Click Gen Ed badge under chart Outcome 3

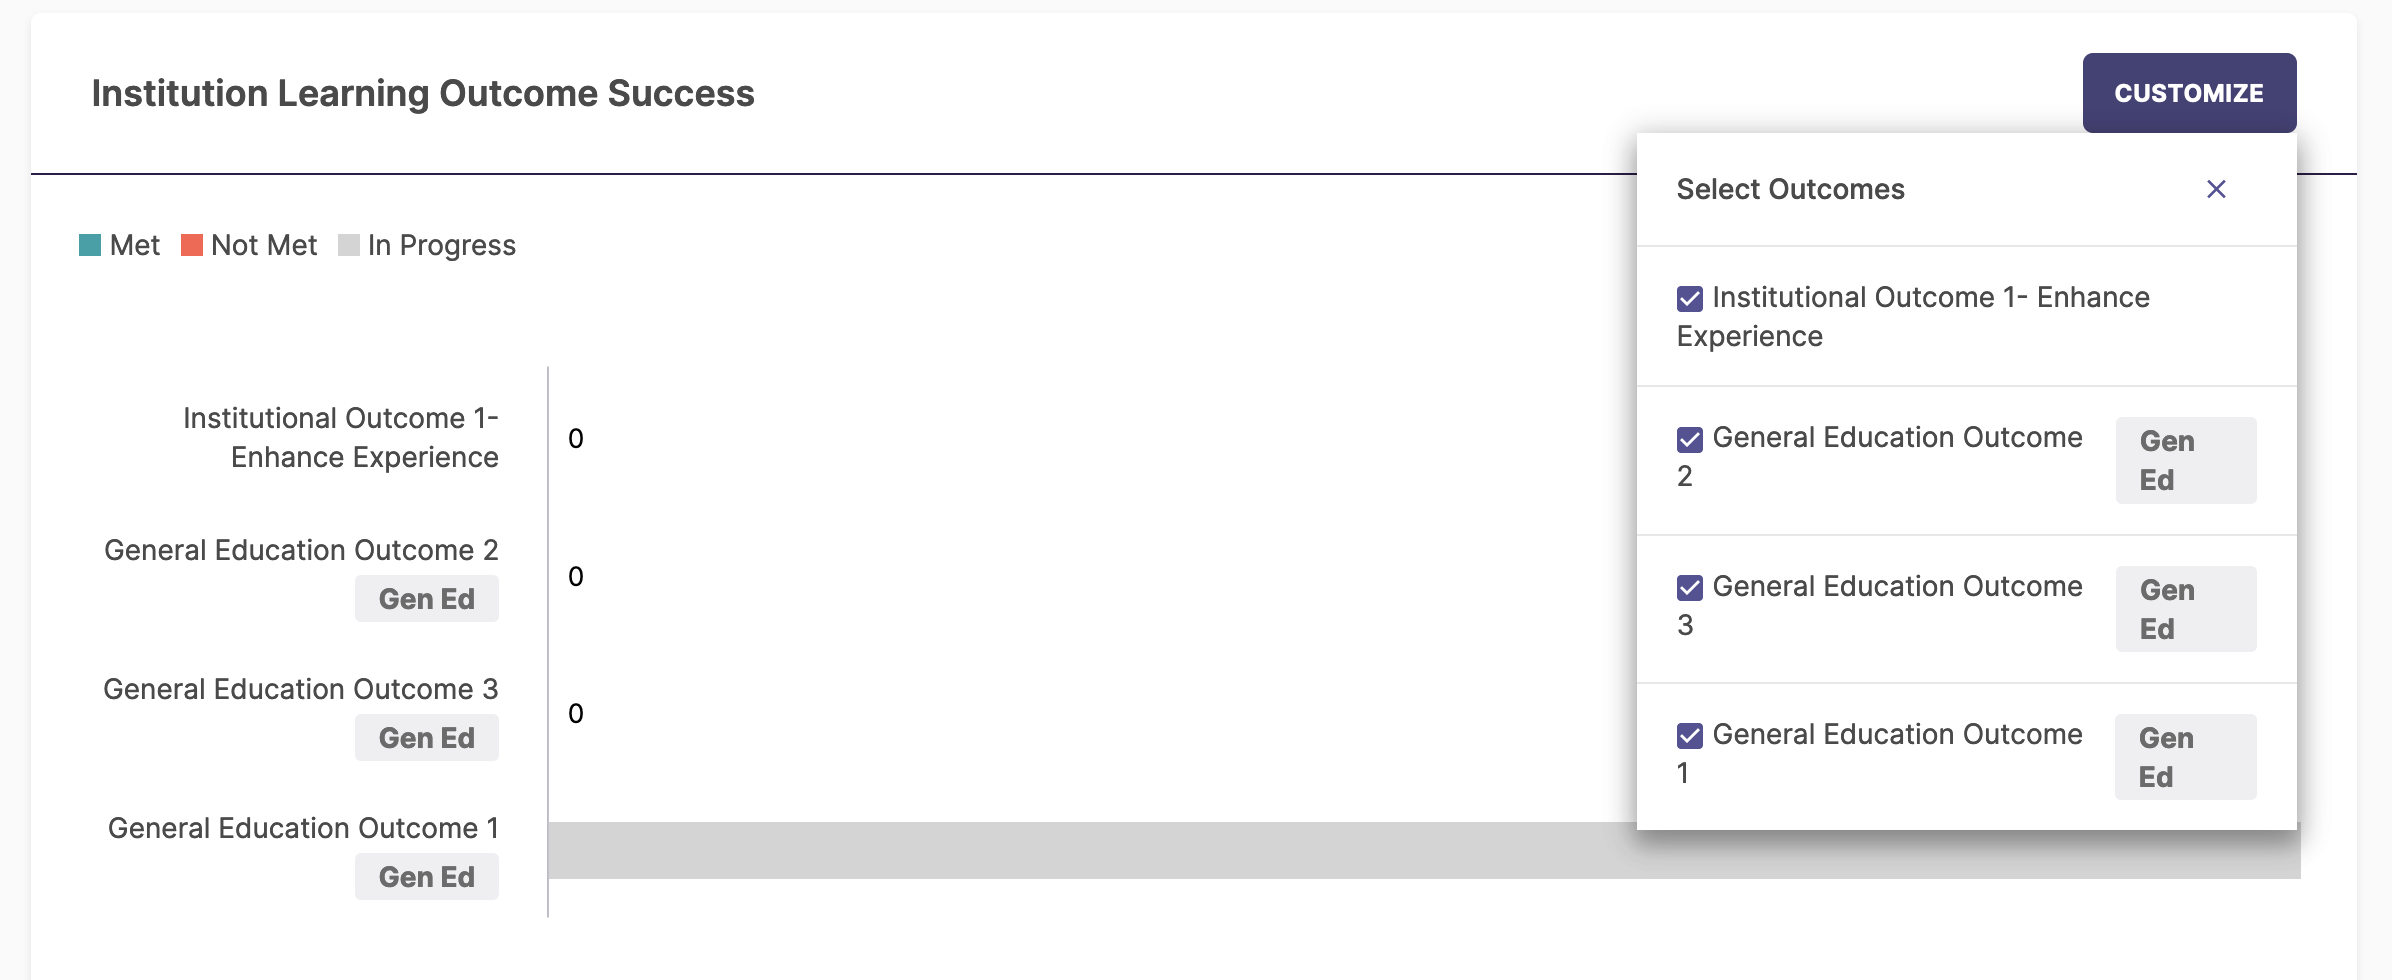coord(427,738)
